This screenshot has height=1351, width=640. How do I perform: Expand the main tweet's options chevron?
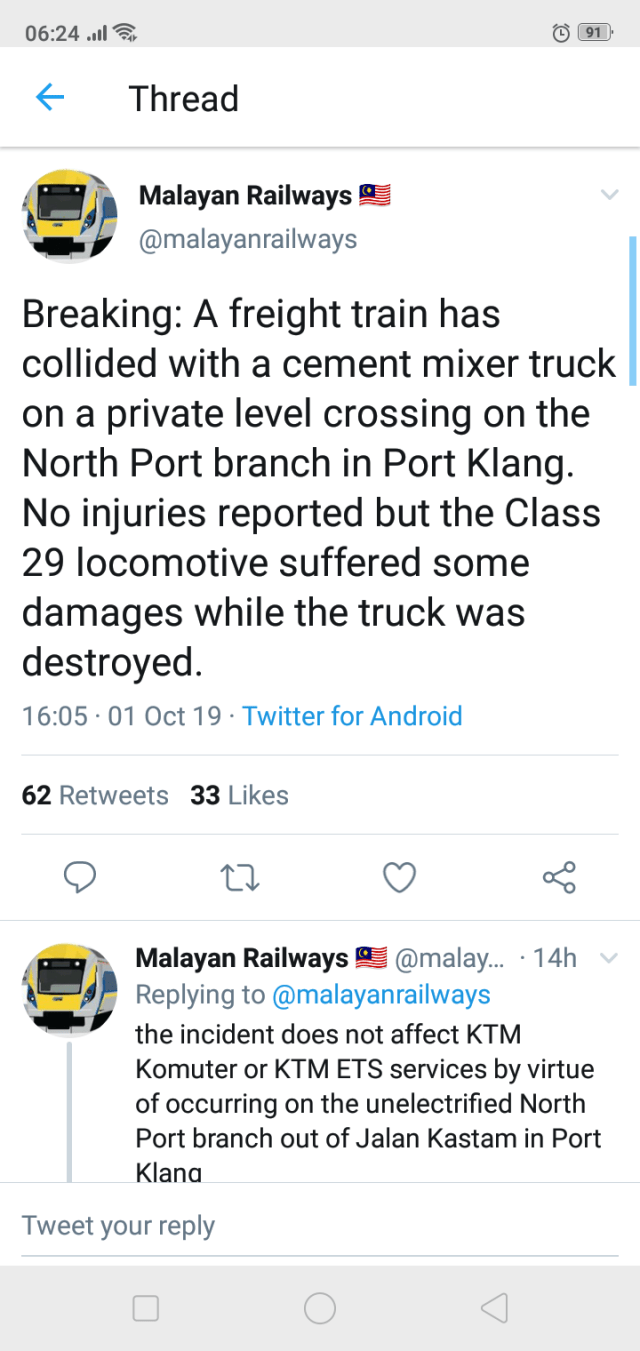(609, 195)
